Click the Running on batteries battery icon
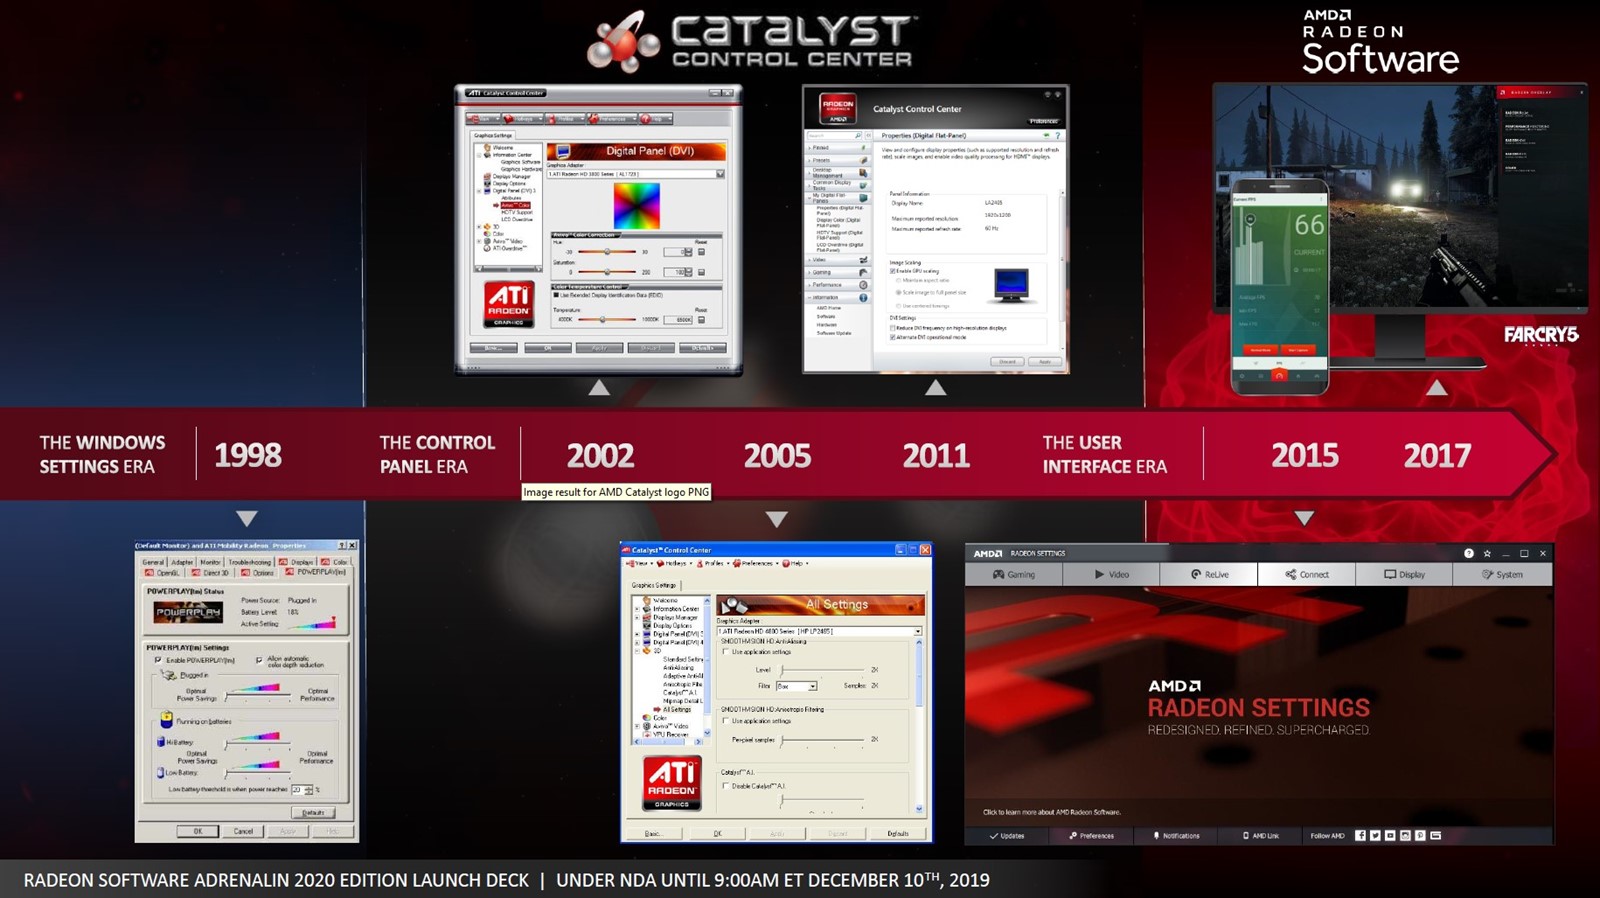 point(167,720)
